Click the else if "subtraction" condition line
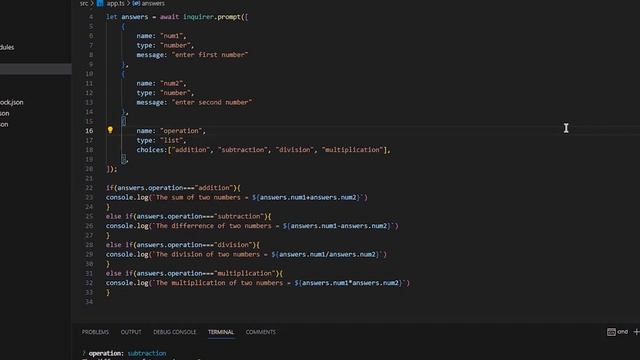Screen dimensions: 640x360 click(188, 216)
